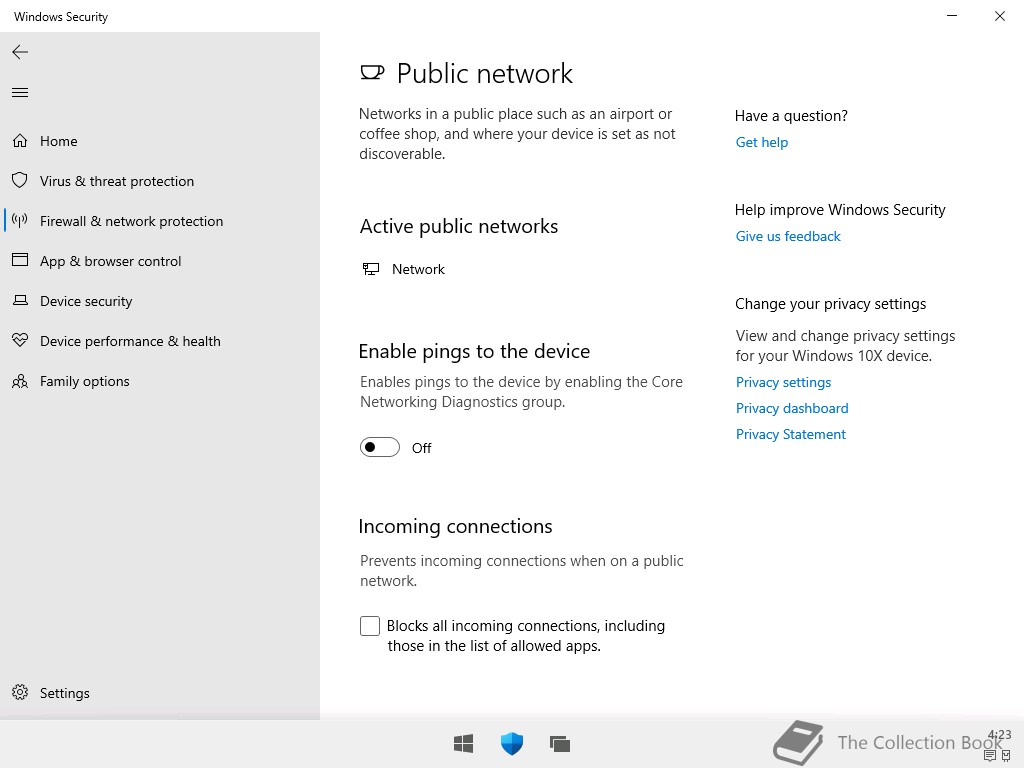Click the active Network name

coord(418,269)
